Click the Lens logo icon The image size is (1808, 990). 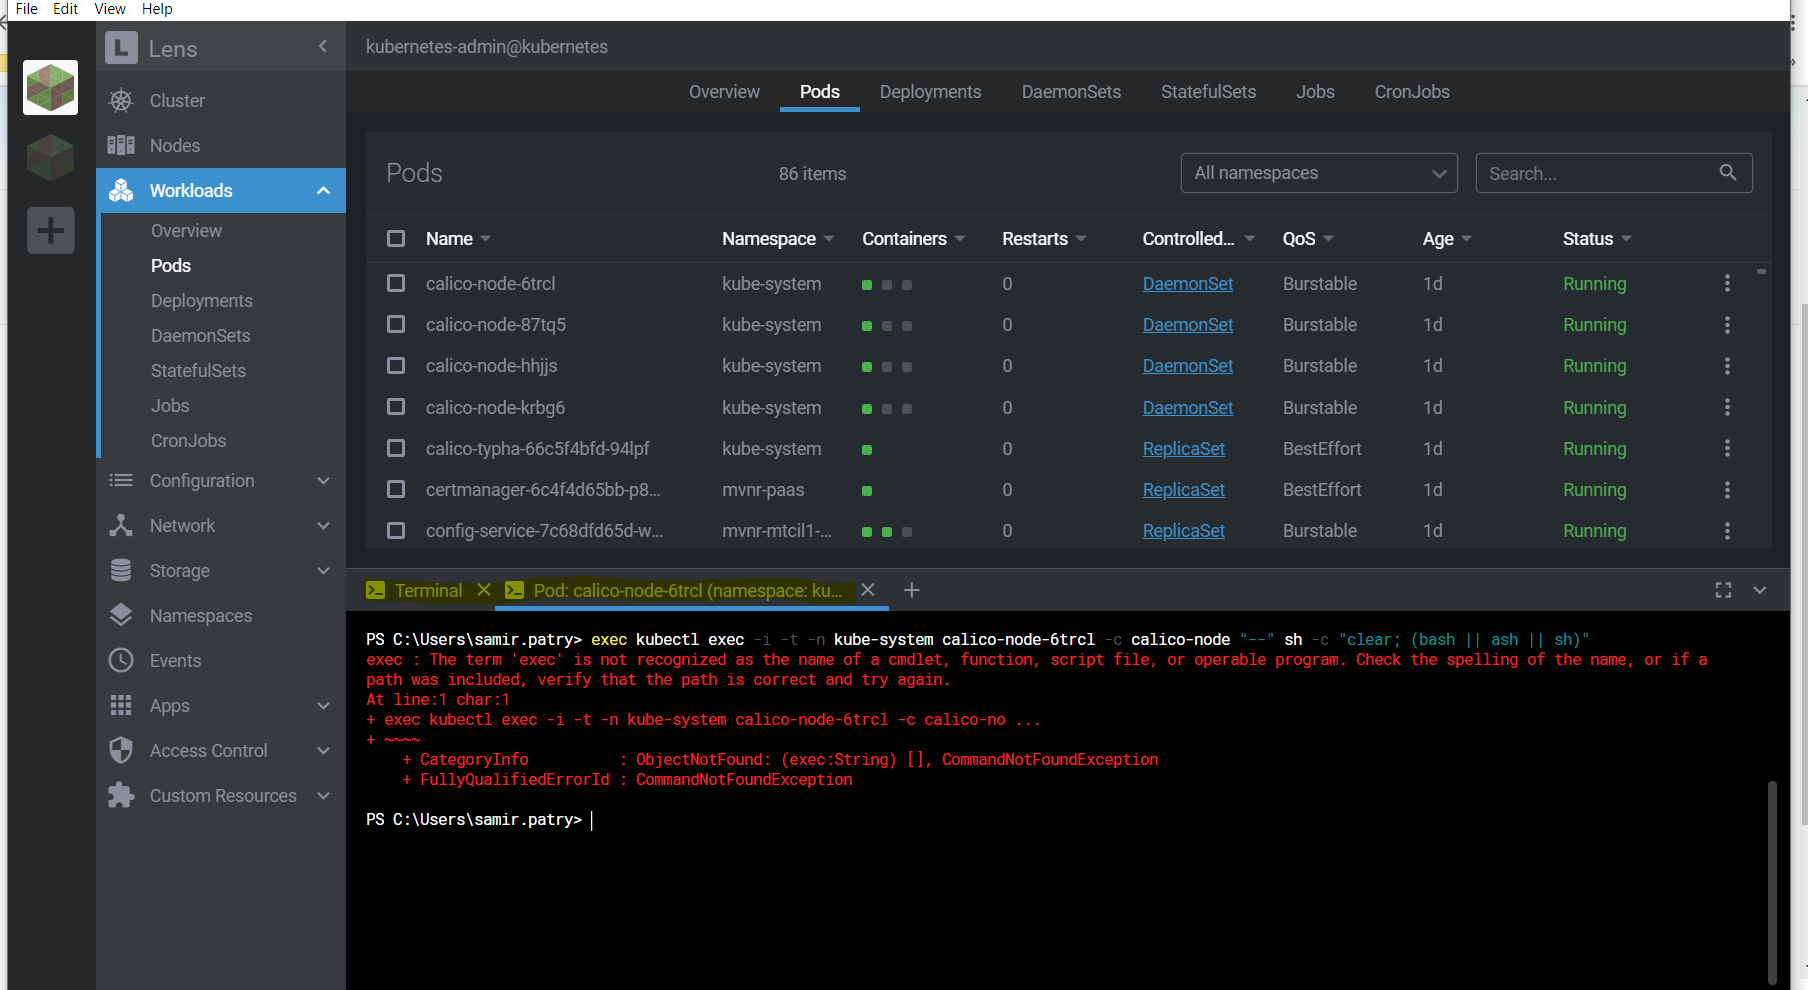(121, 48)
